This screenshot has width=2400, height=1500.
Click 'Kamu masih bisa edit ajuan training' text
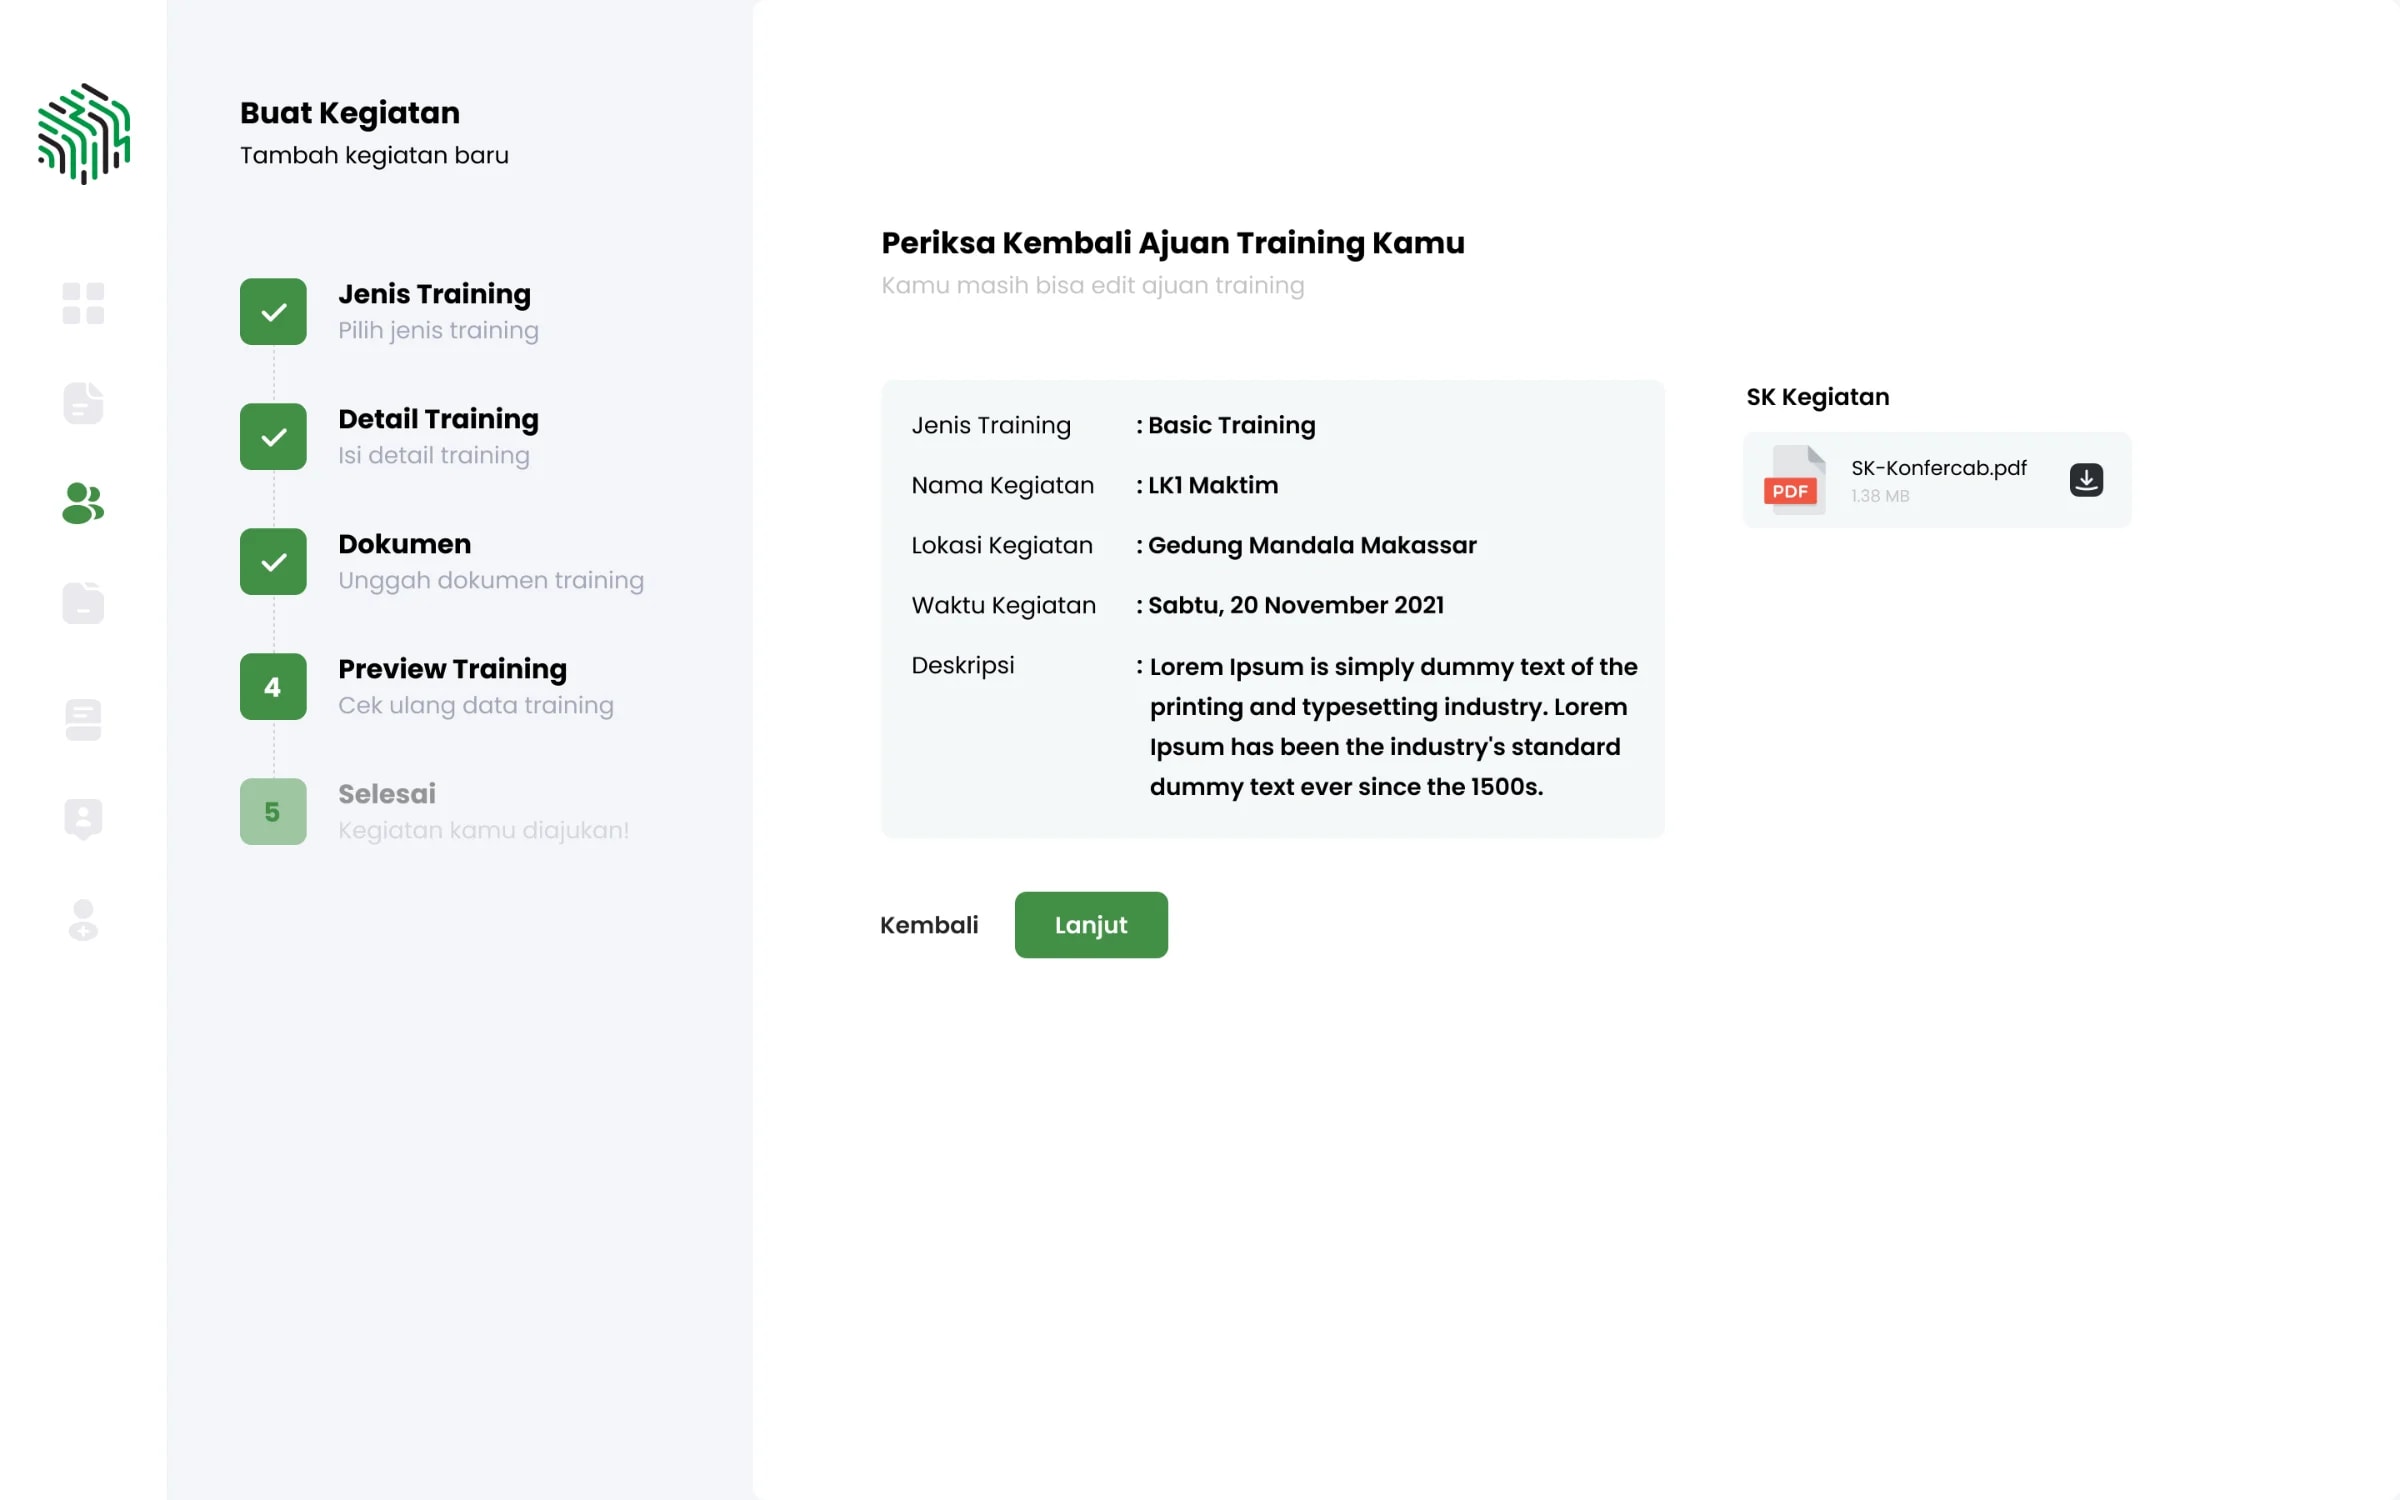[1092, 286]
